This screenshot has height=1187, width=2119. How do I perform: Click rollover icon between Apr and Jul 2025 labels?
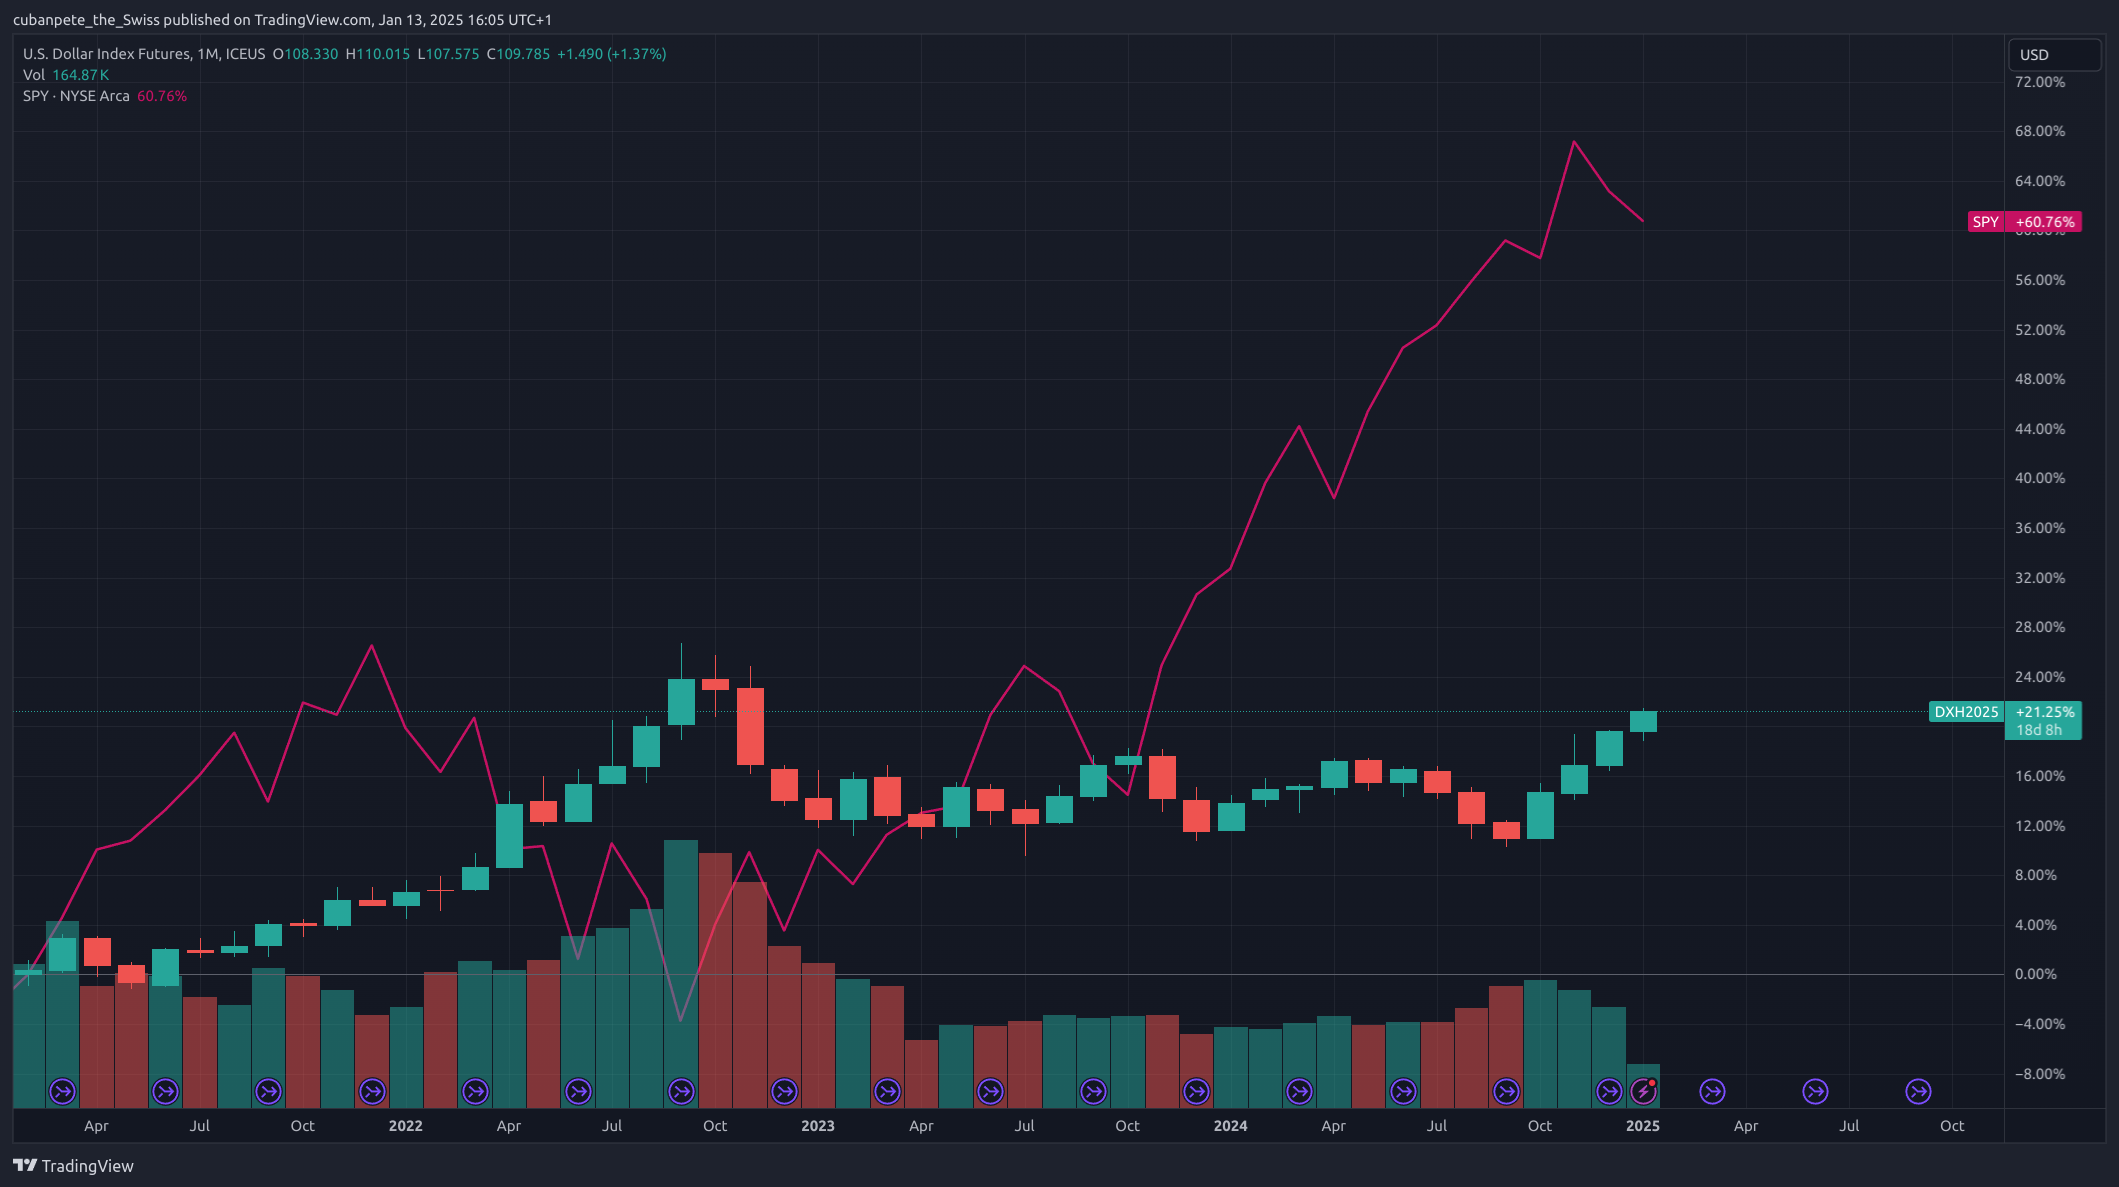click(1815, 1091)
